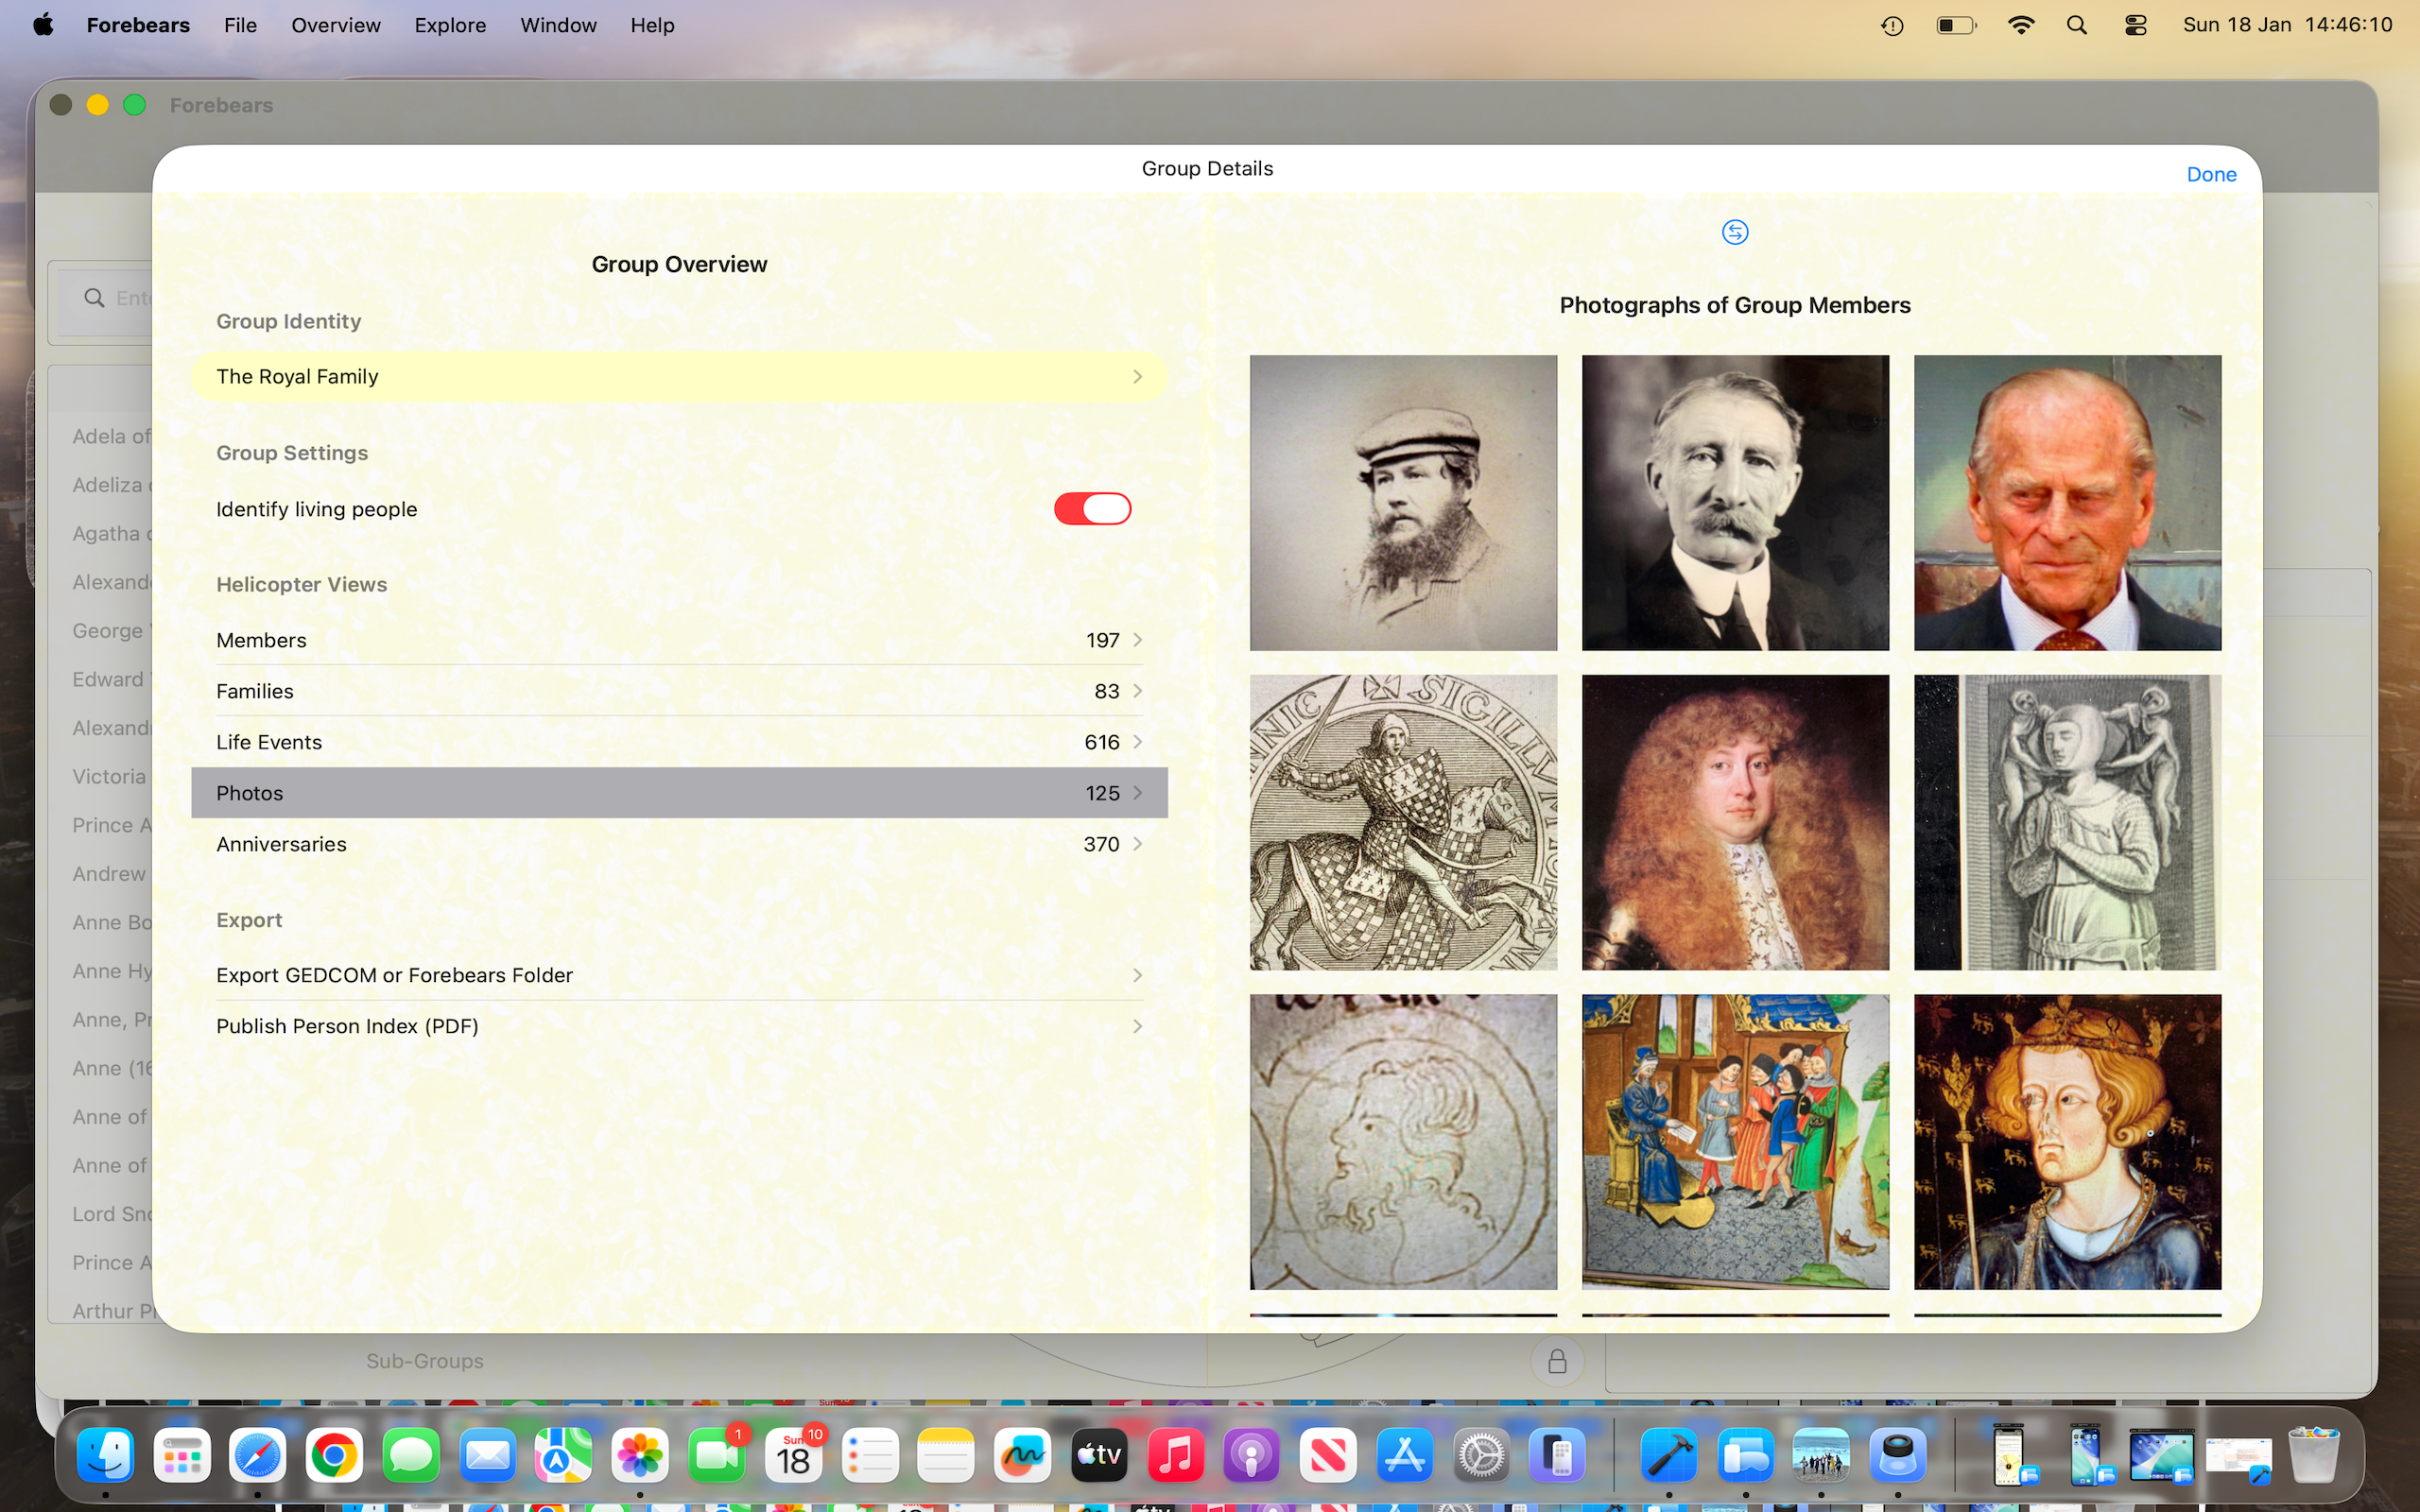This screenshot has width=2420, height=1512.
Task: Open Apple TV from the Dock
Action: click(1099, 1455)
